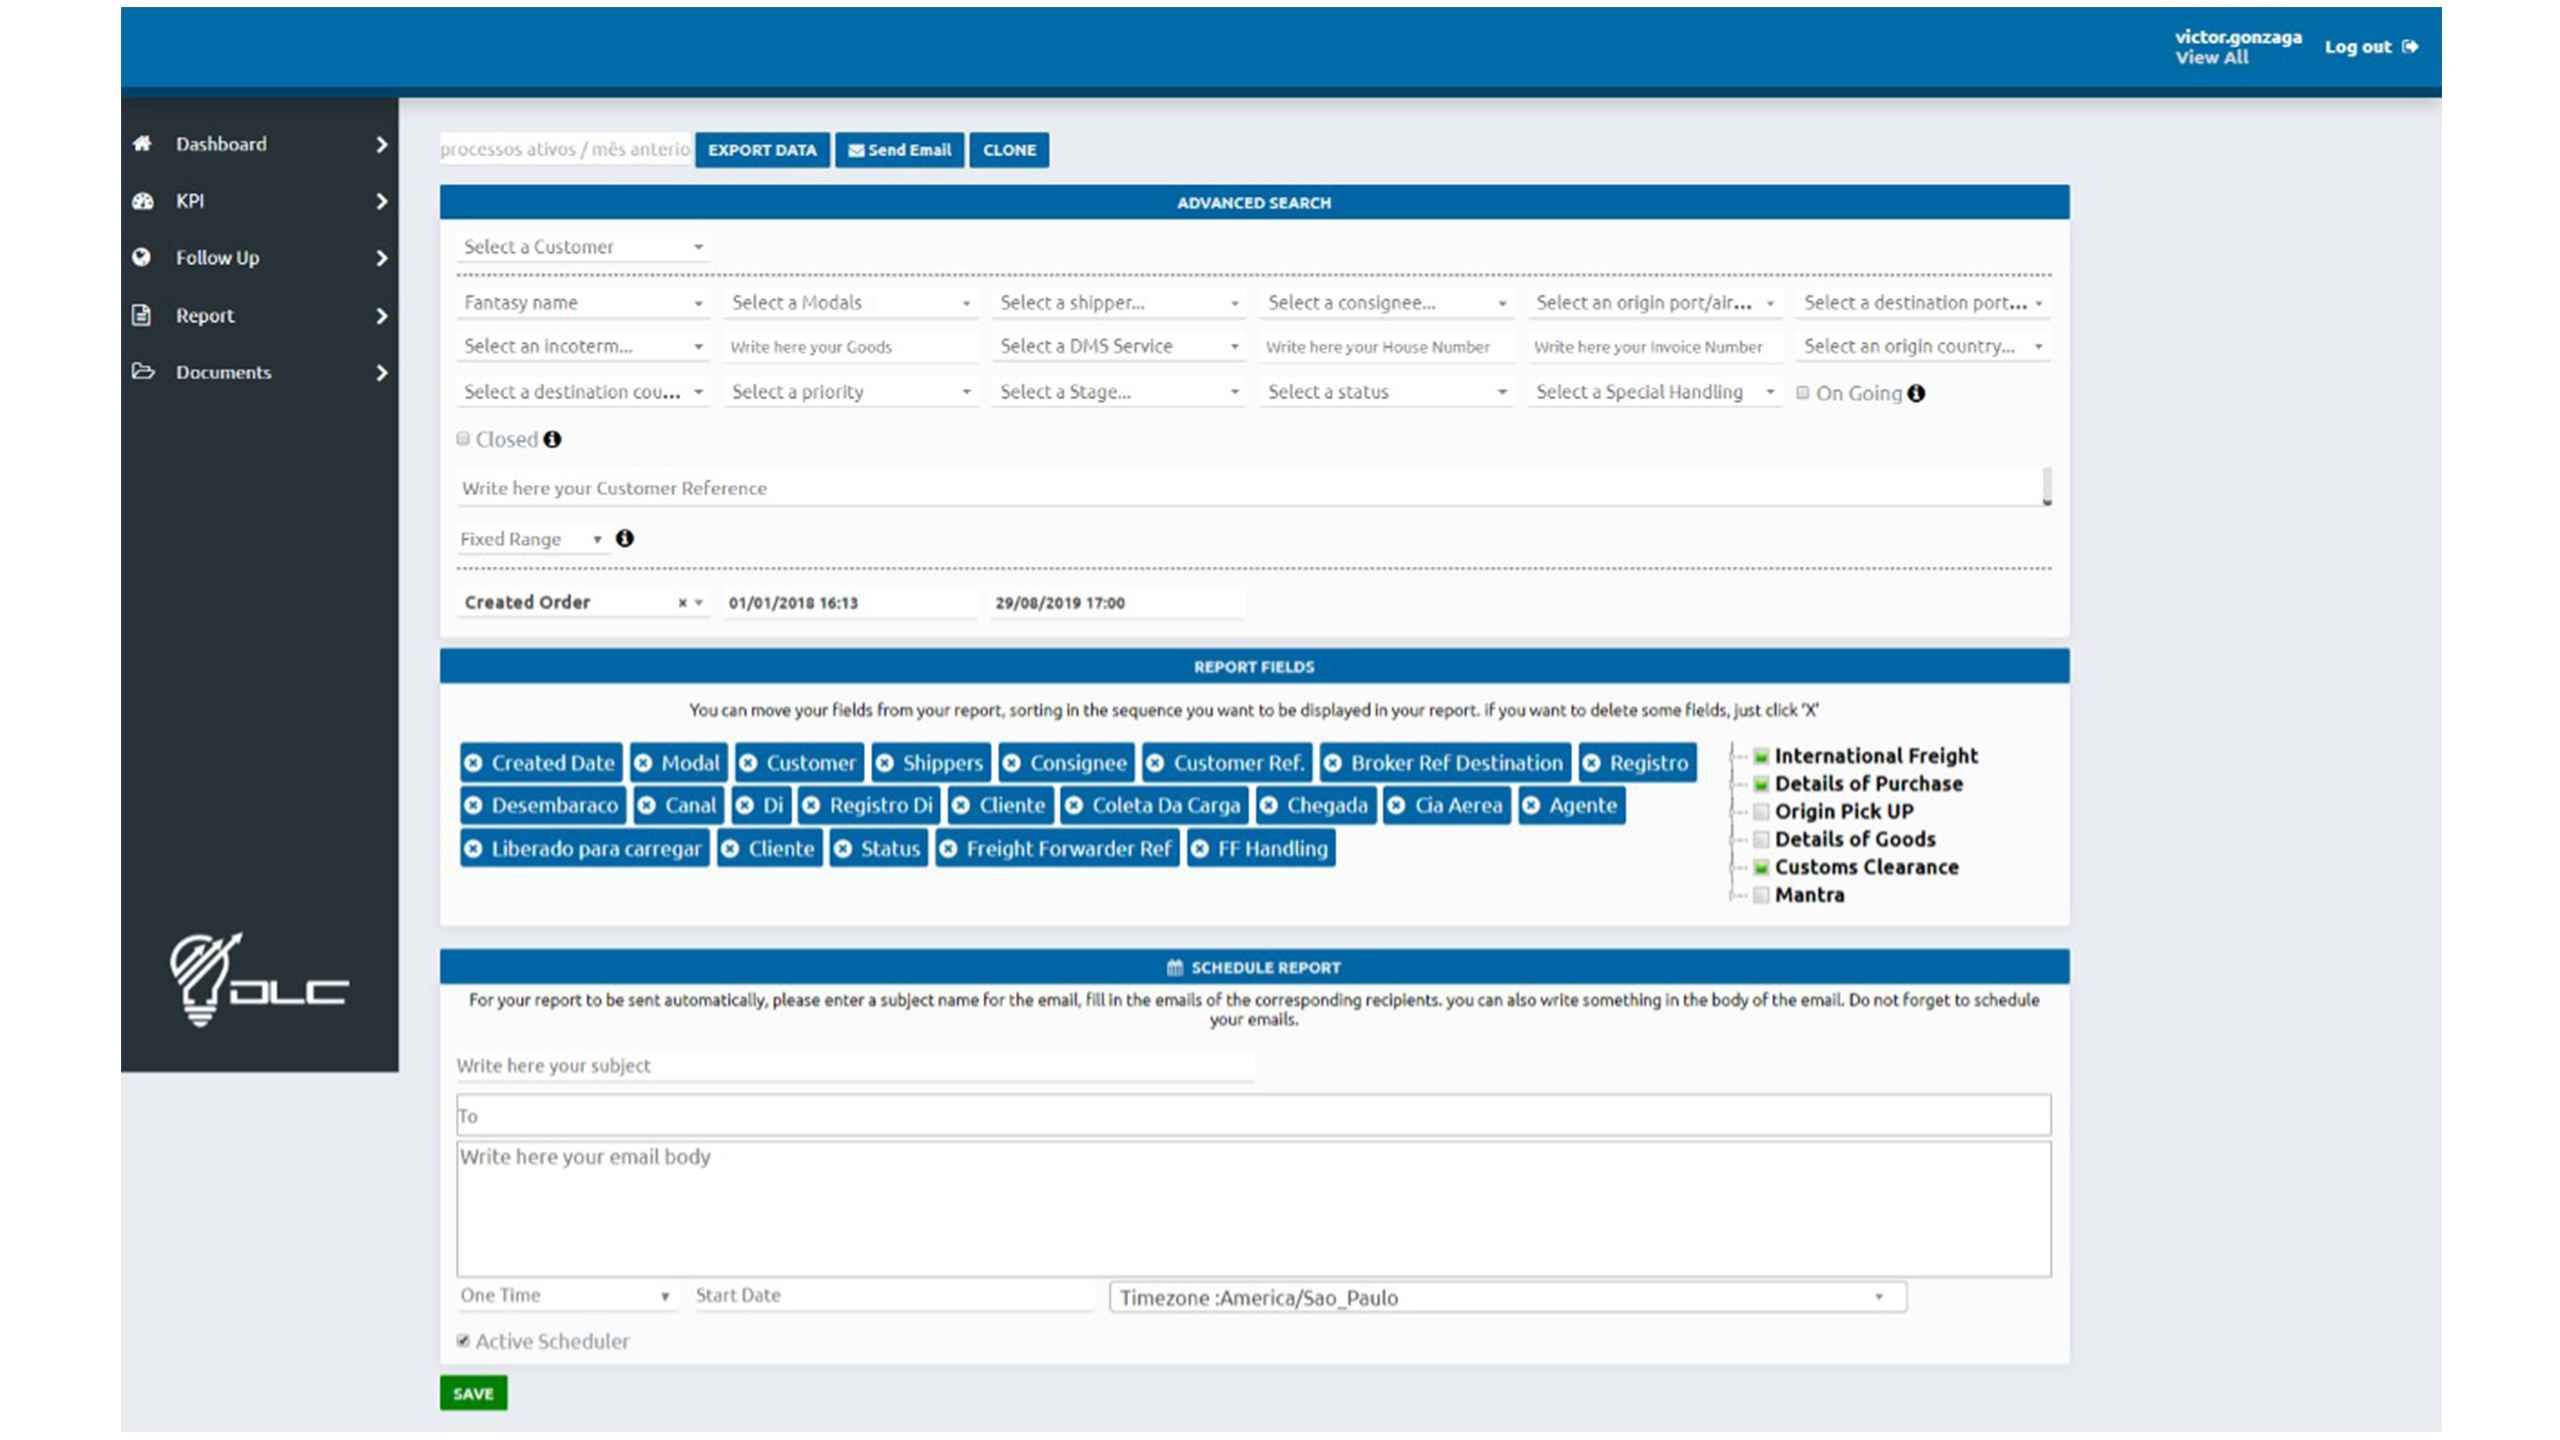Viewport: 2560px width, 1440px height.
Task: Open the Select a Special Handling dropdown
Action: point(1655,392)
